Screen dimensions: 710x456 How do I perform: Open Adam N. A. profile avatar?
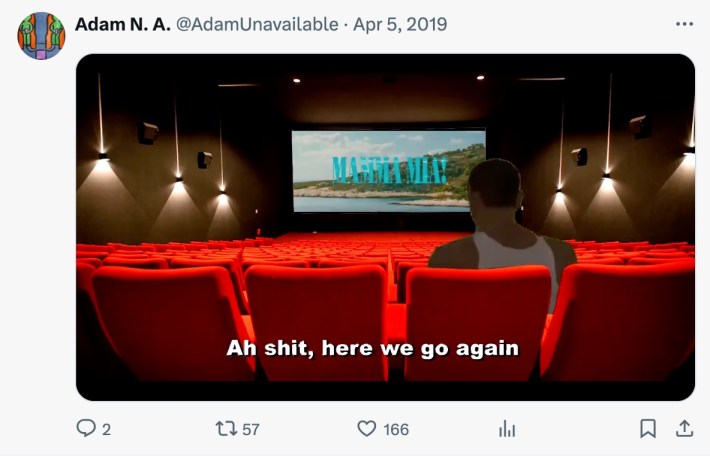41,36
